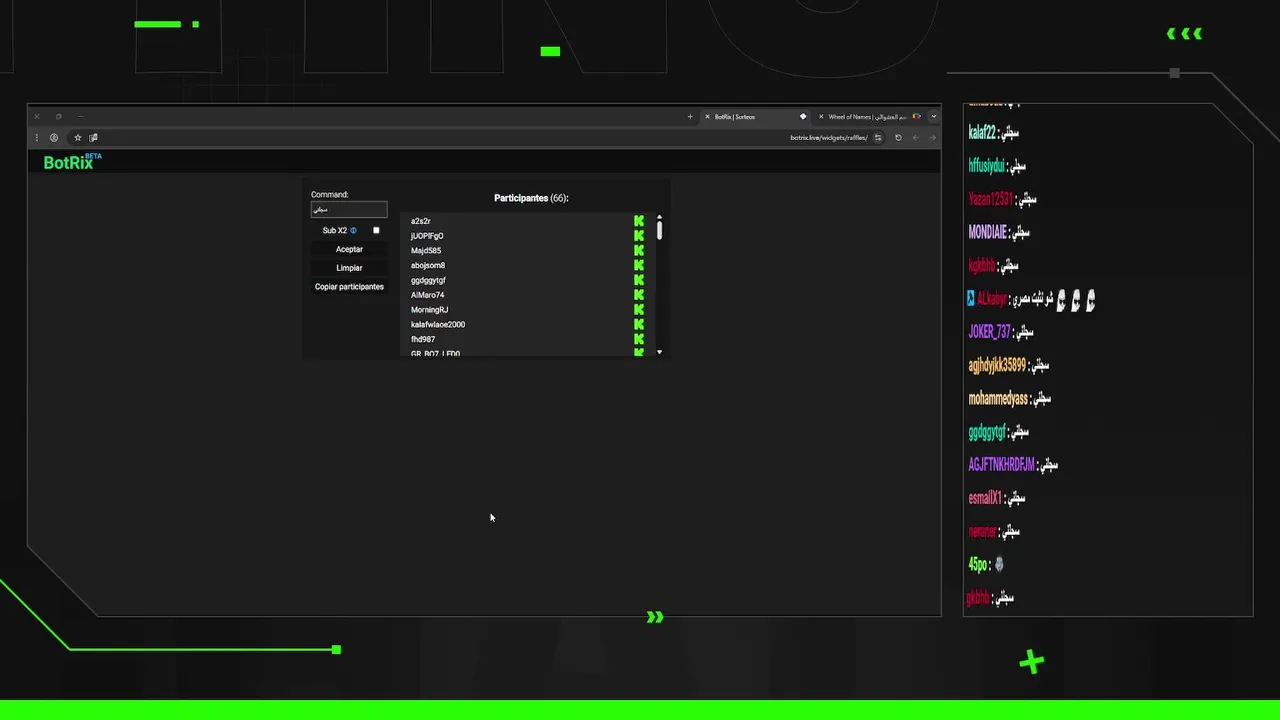The height and width of the screenshot is (720, 1280).
Task: Click the Copiar participantes button
Action: click(349, 287)
